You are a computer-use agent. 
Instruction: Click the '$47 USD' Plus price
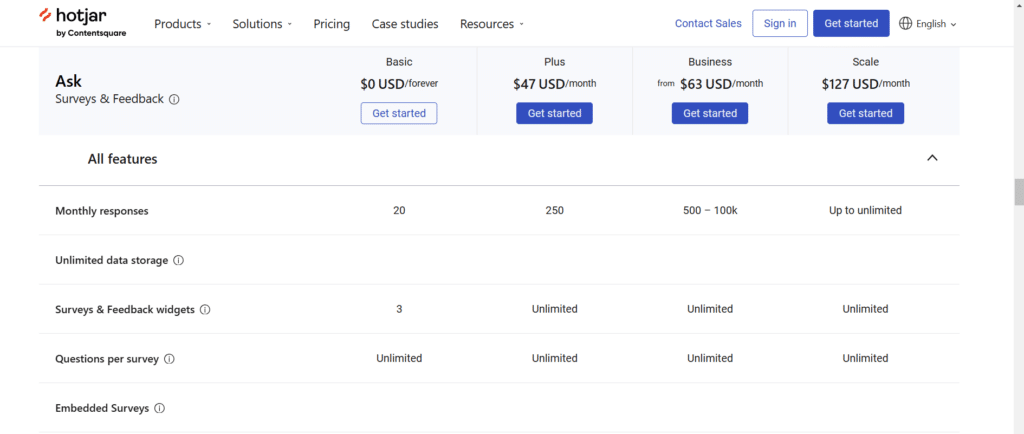539,84
